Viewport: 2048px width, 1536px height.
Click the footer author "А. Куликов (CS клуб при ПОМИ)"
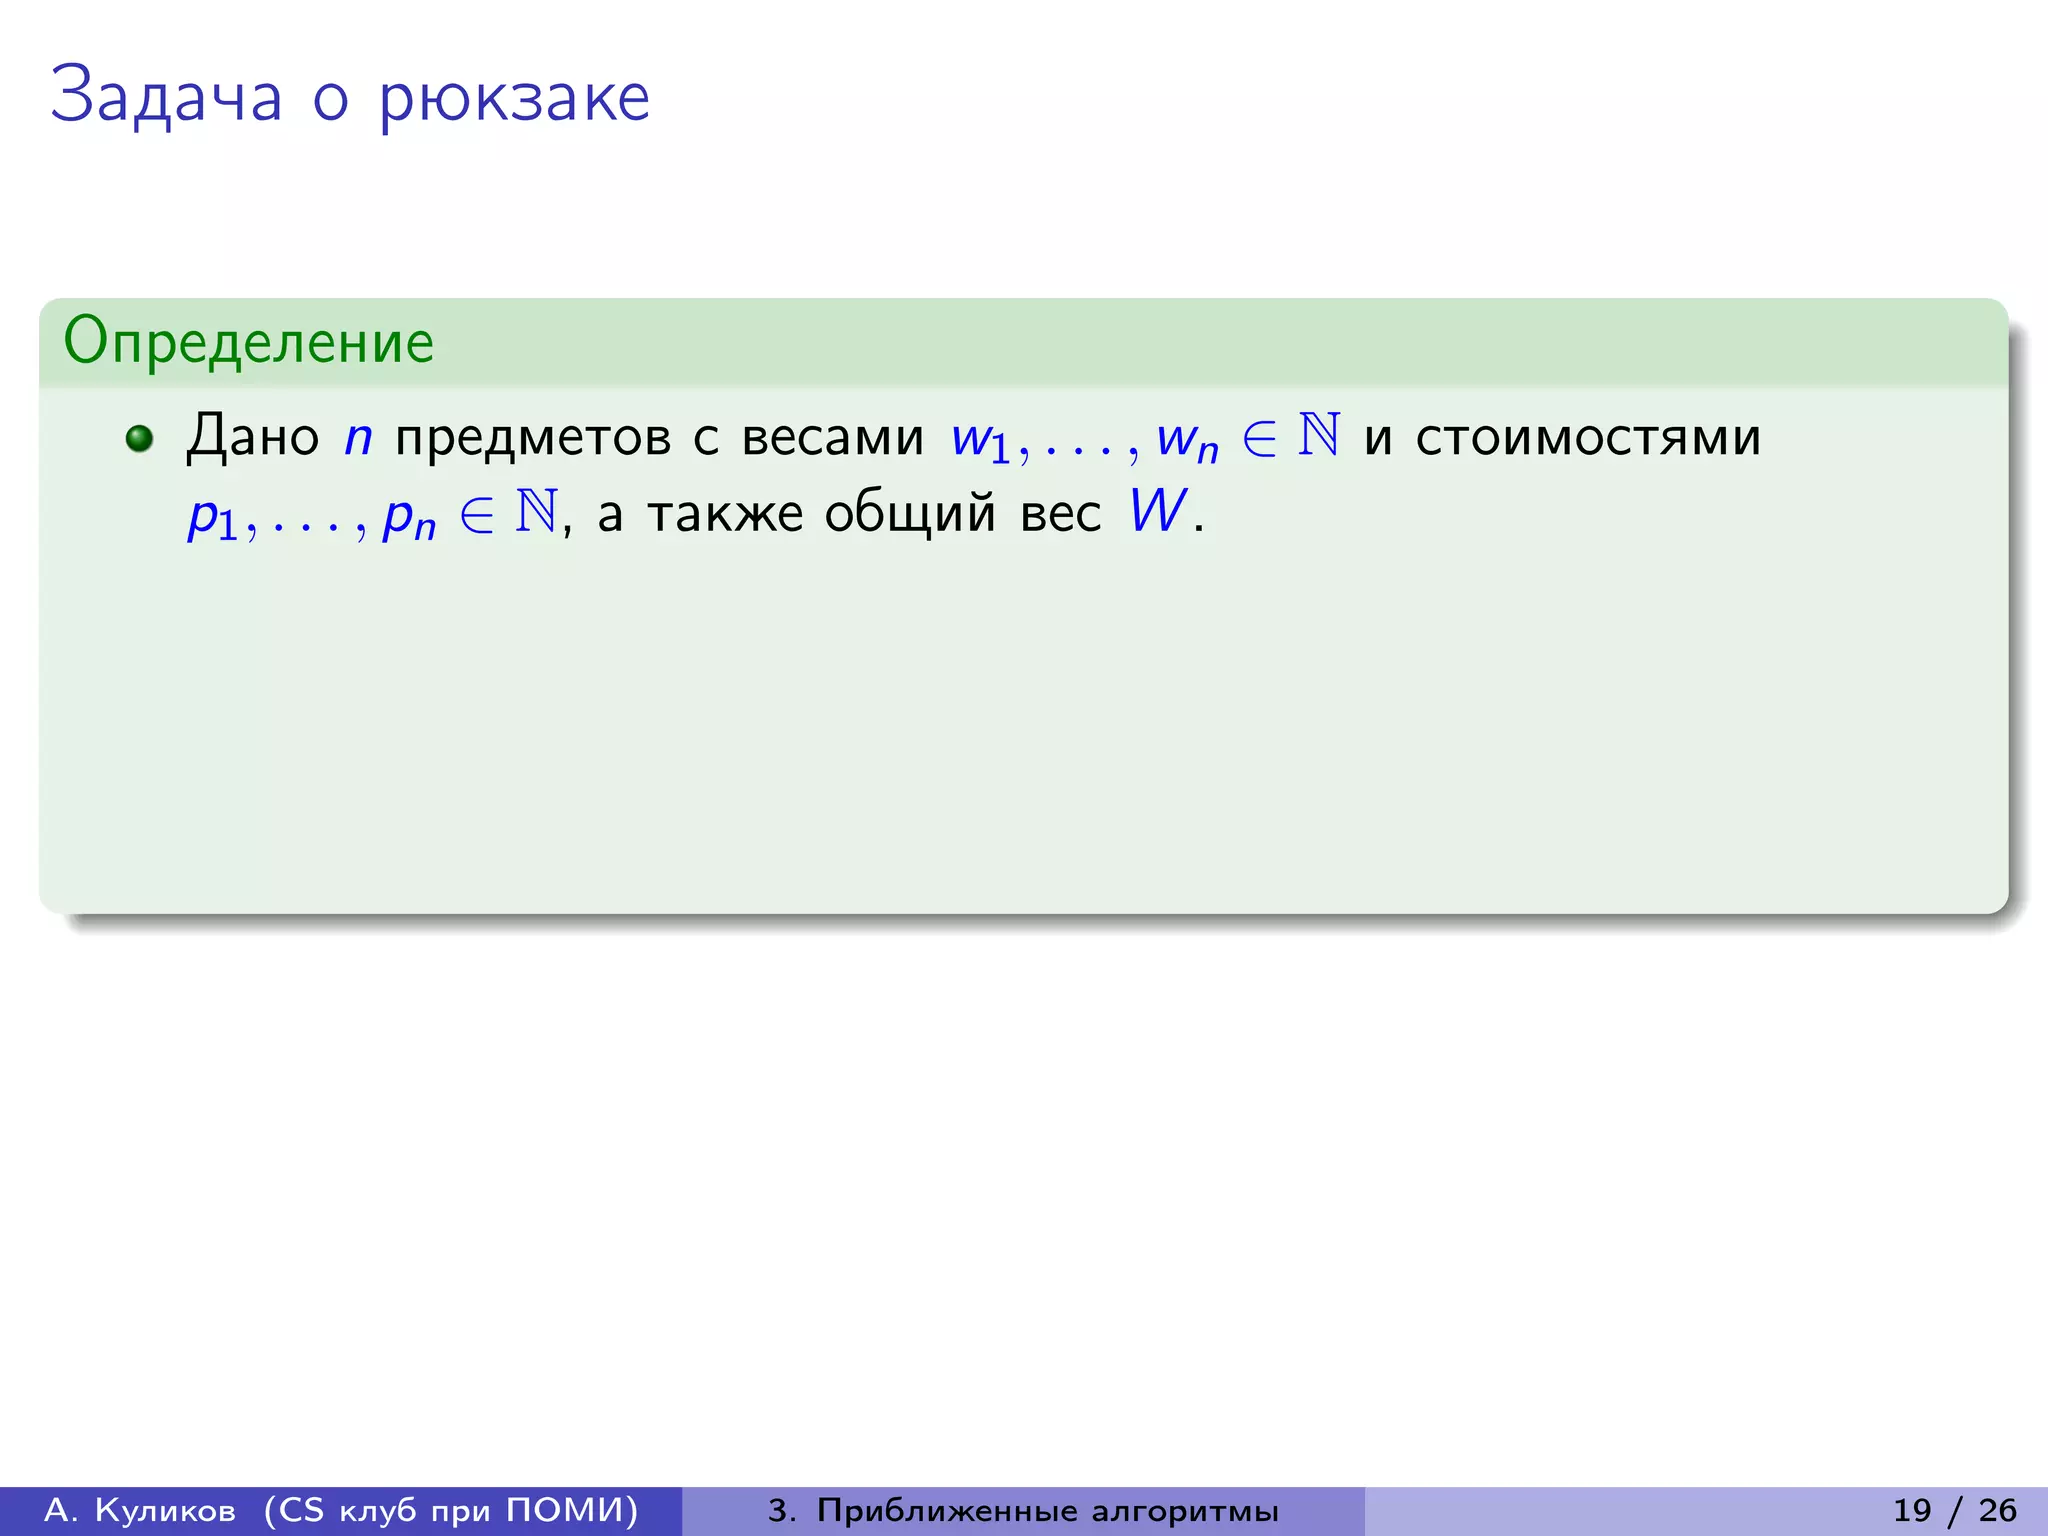click(x=341, y=1510)
